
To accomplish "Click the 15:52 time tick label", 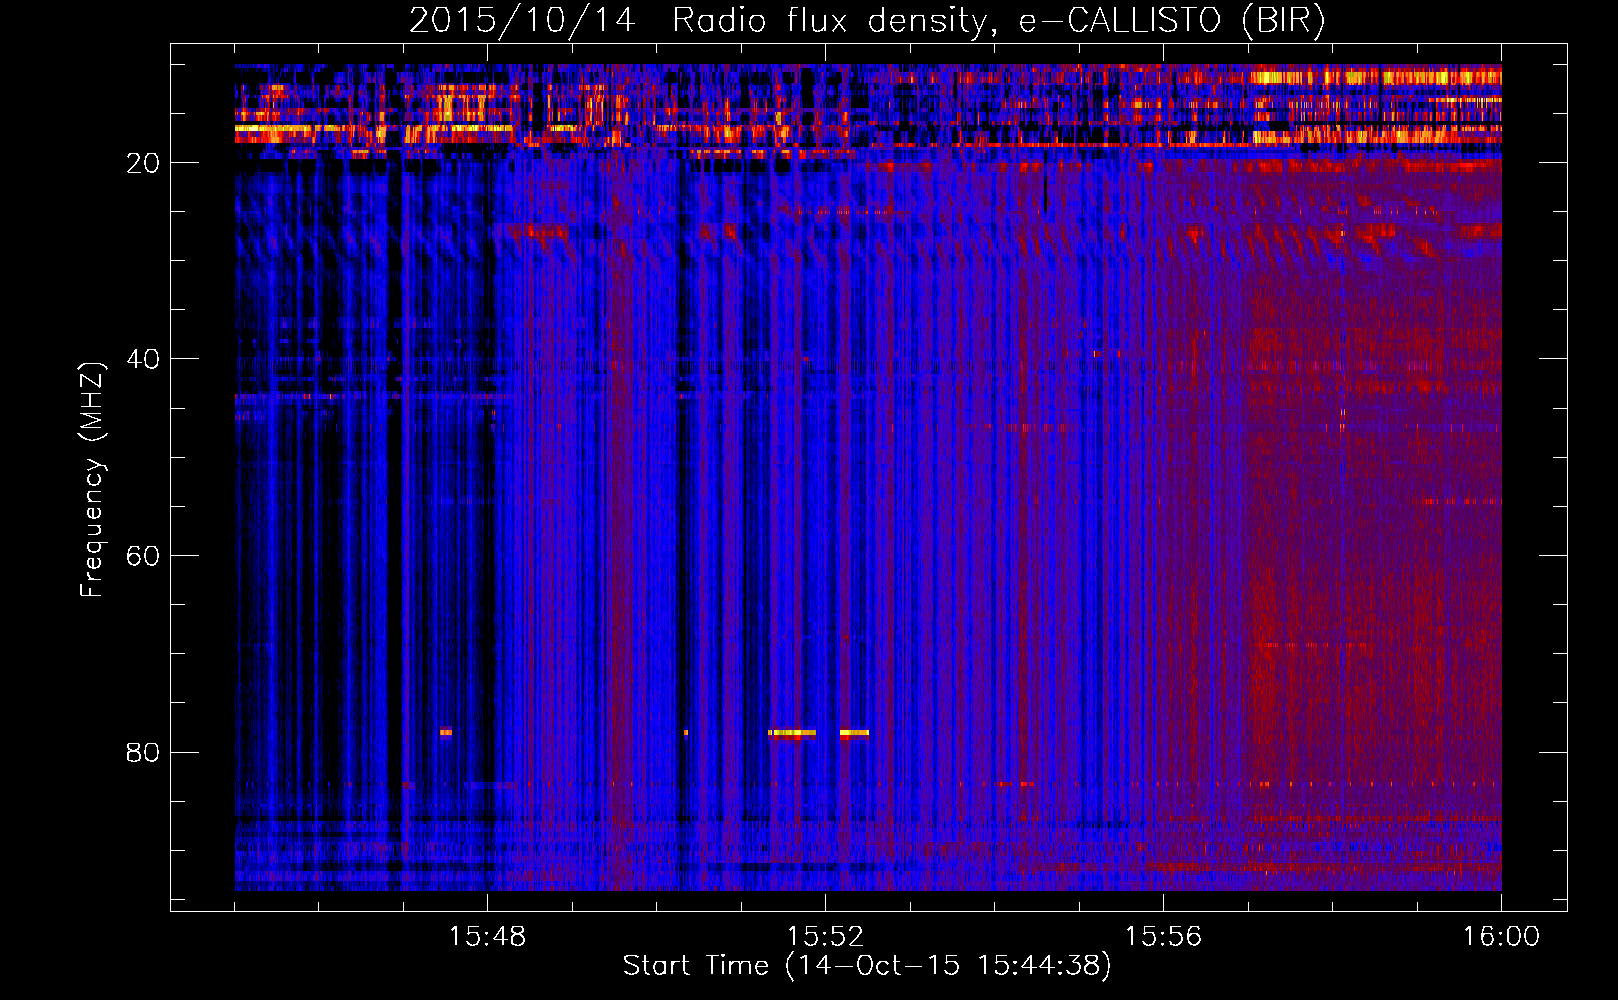I will (x=825, y=937).
